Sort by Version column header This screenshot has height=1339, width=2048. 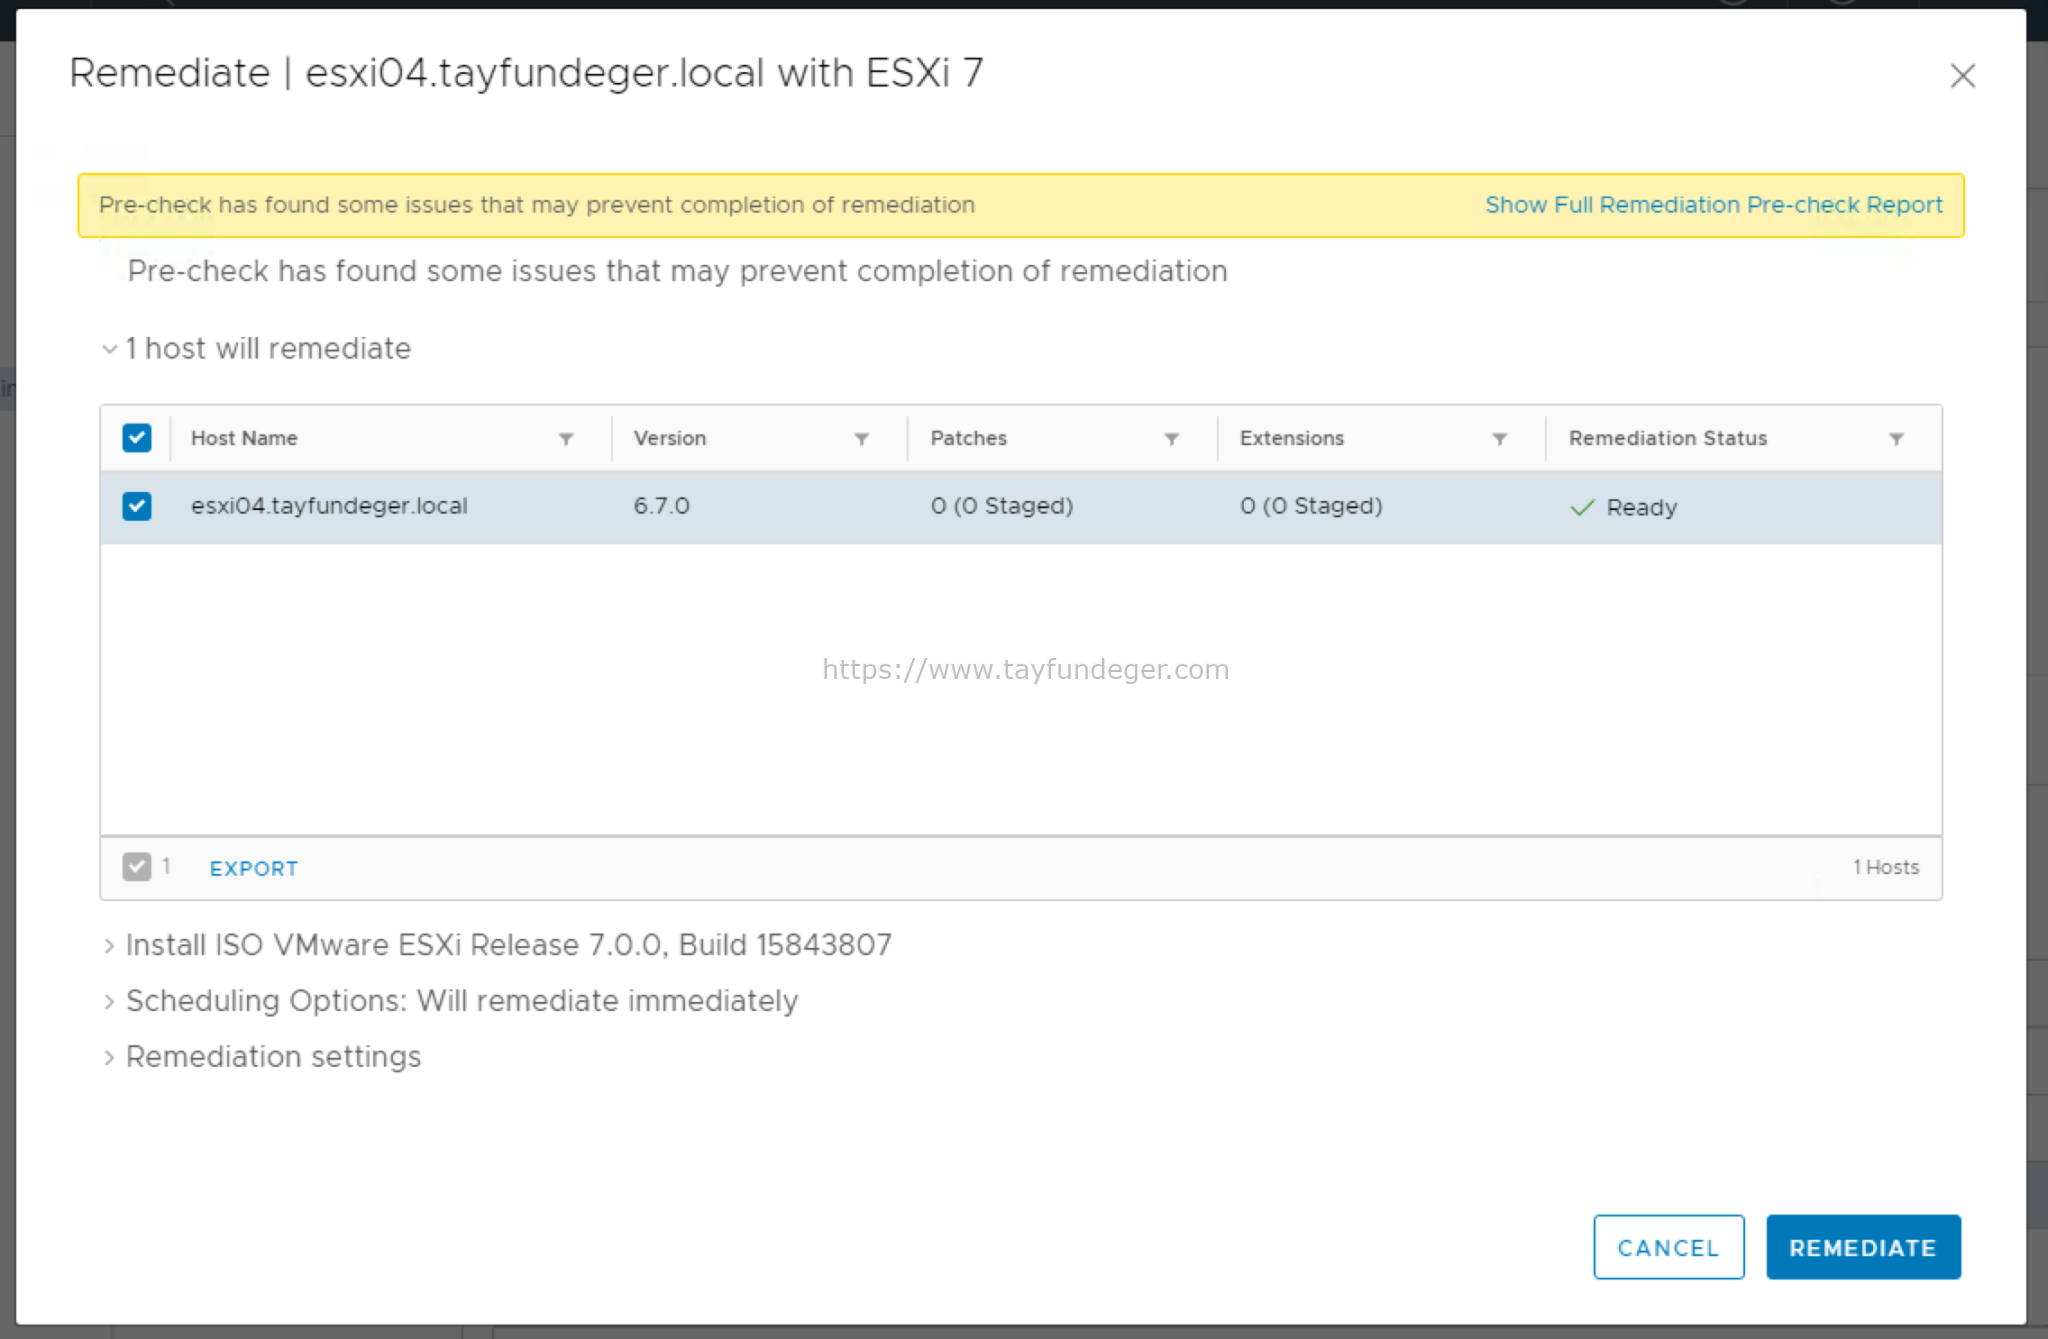tap(670, 438)
